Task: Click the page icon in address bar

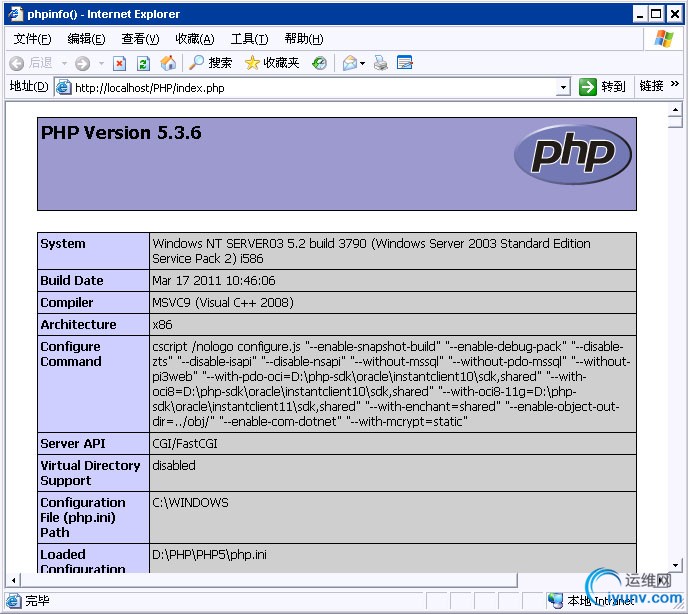Action: point(63,87)
